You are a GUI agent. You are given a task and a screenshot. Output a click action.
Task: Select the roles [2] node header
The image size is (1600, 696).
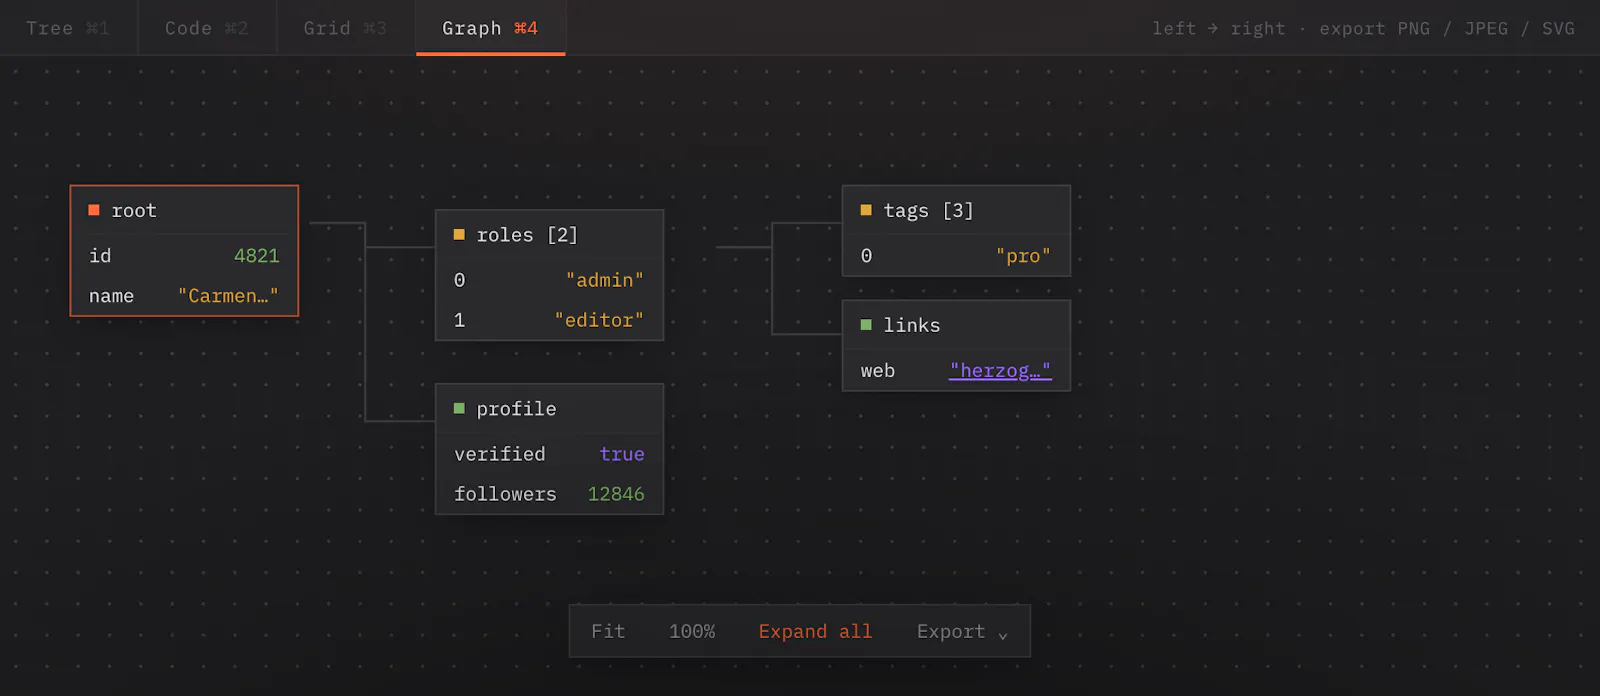(549, 235)
